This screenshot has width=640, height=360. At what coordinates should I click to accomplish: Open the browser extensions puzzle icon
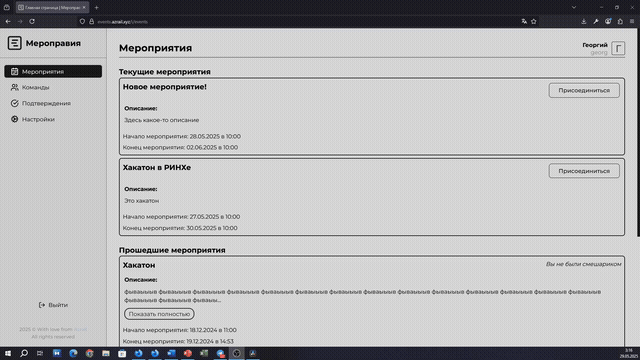click(620, 22)
